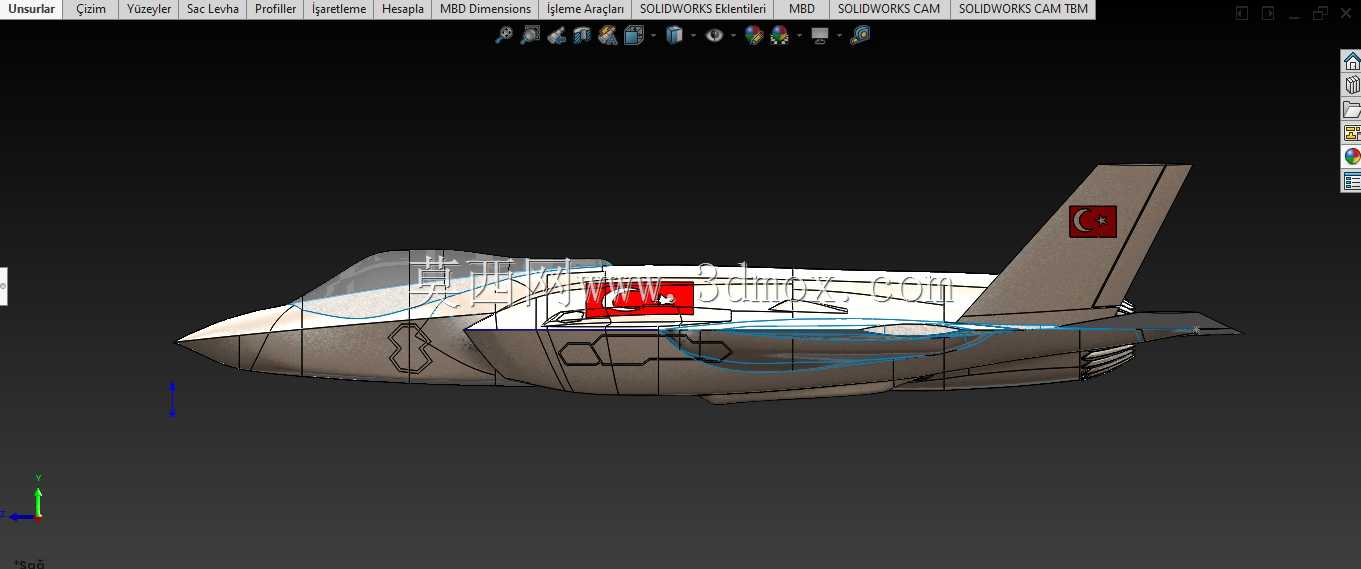This screenshot has width=1361, height=569.
Task: Select the Profiller tab
Action: click(275, 9)
